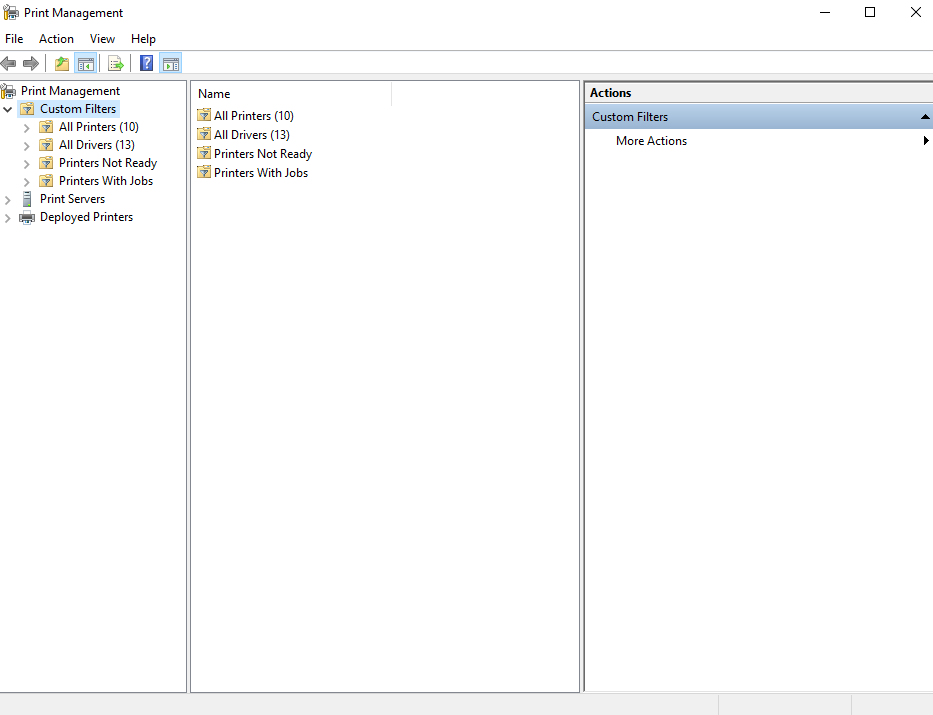Click the Print Servers server icon in tree
The image size is (933, 715).
pyautogui.click(x=27, y=199)
